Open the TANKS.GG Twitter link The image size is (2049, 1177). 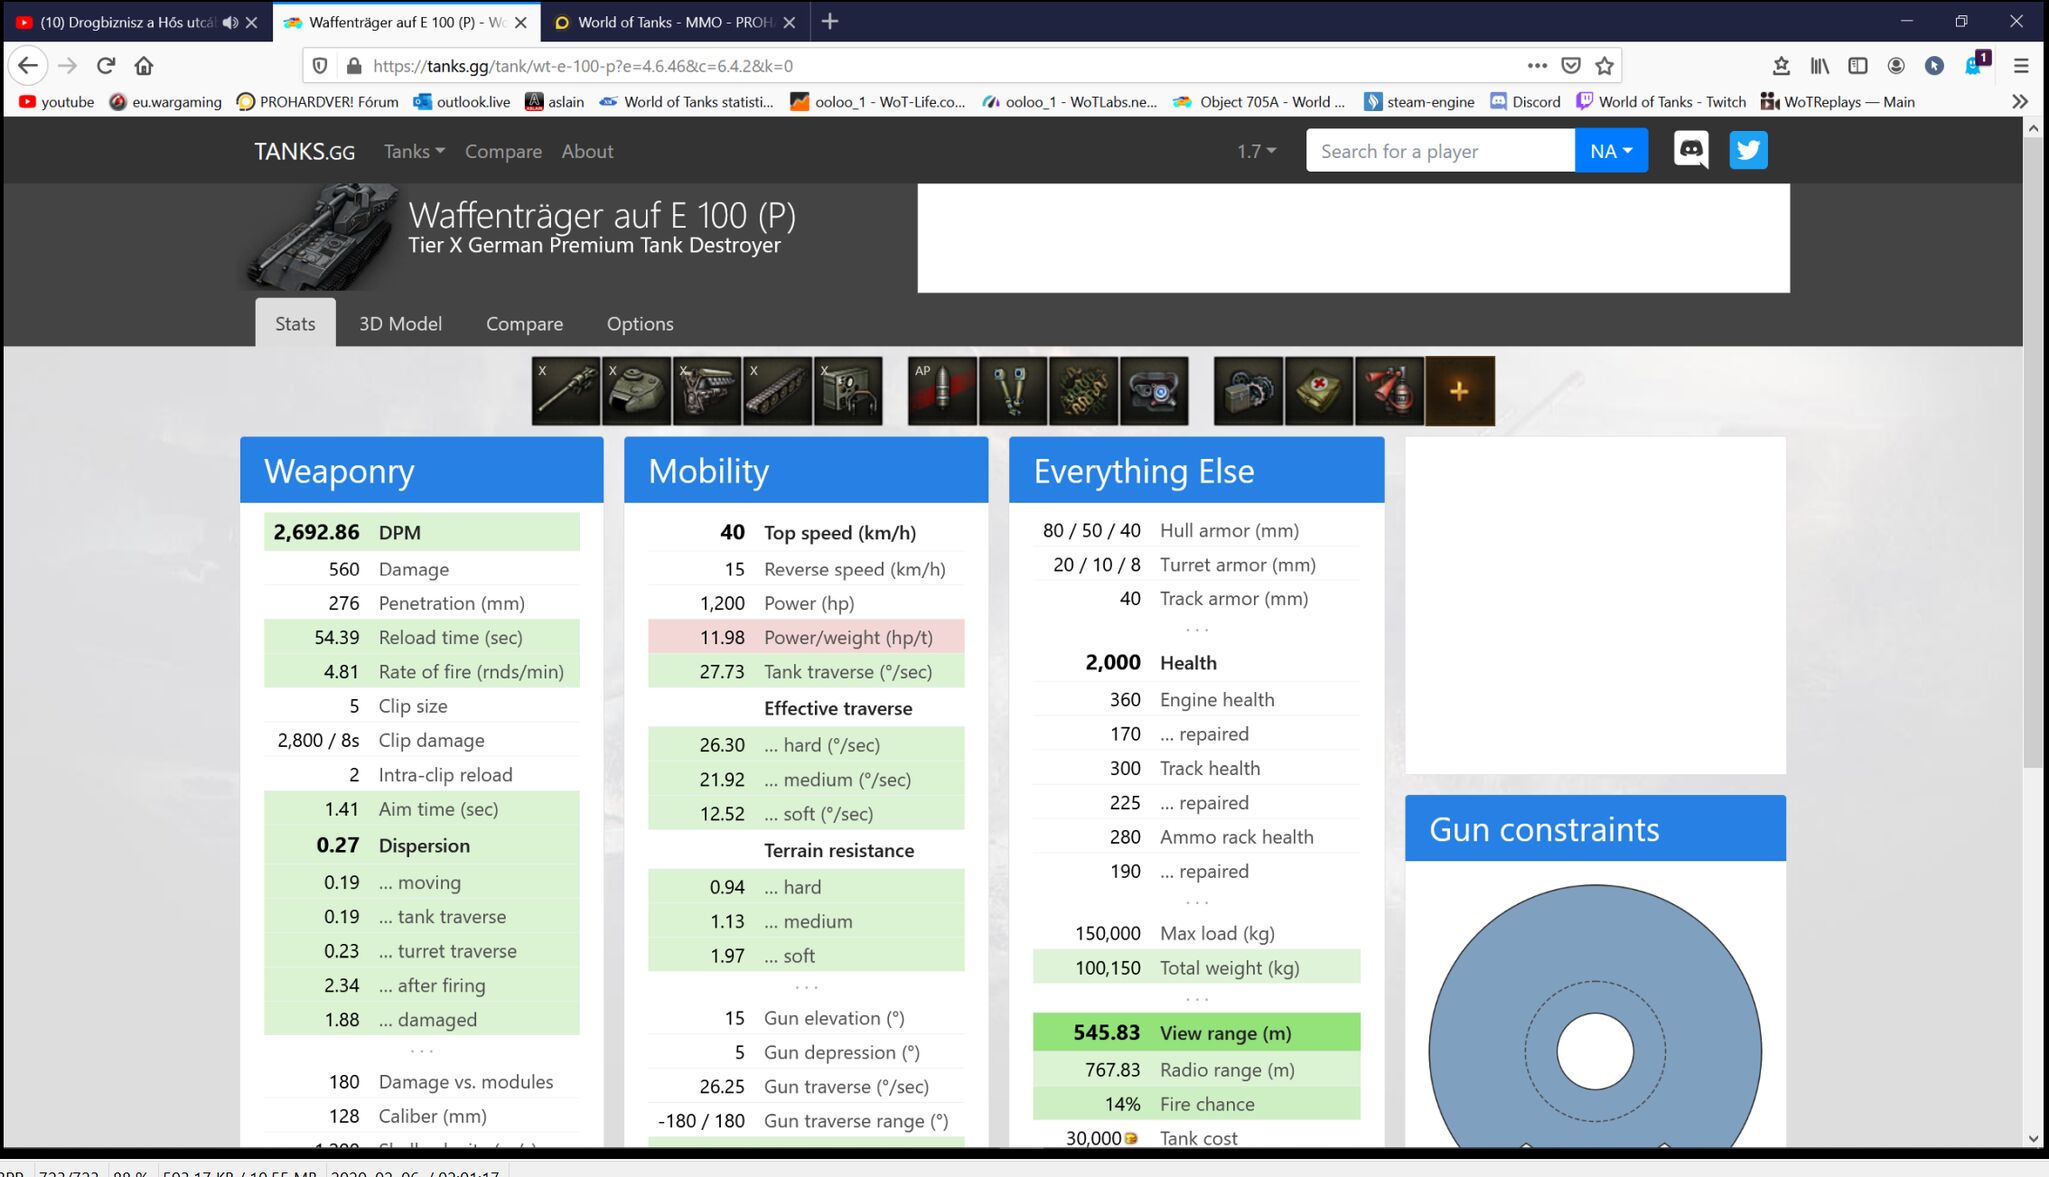(1748, 151)
